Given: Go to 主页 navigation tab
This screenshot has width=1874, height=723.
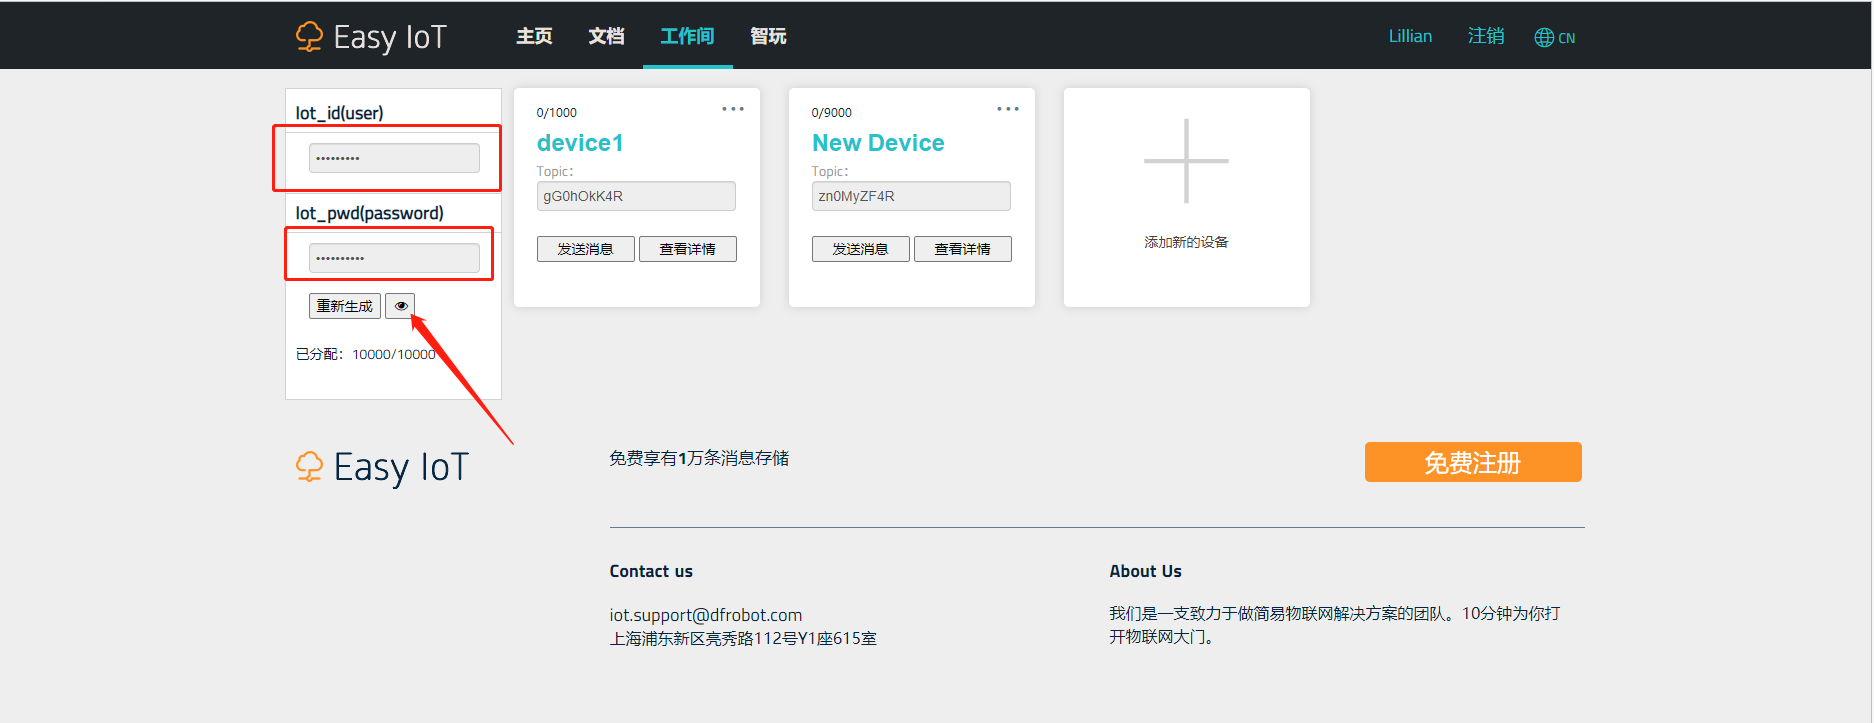Looking at the screenshot, I should pos(534,36).
